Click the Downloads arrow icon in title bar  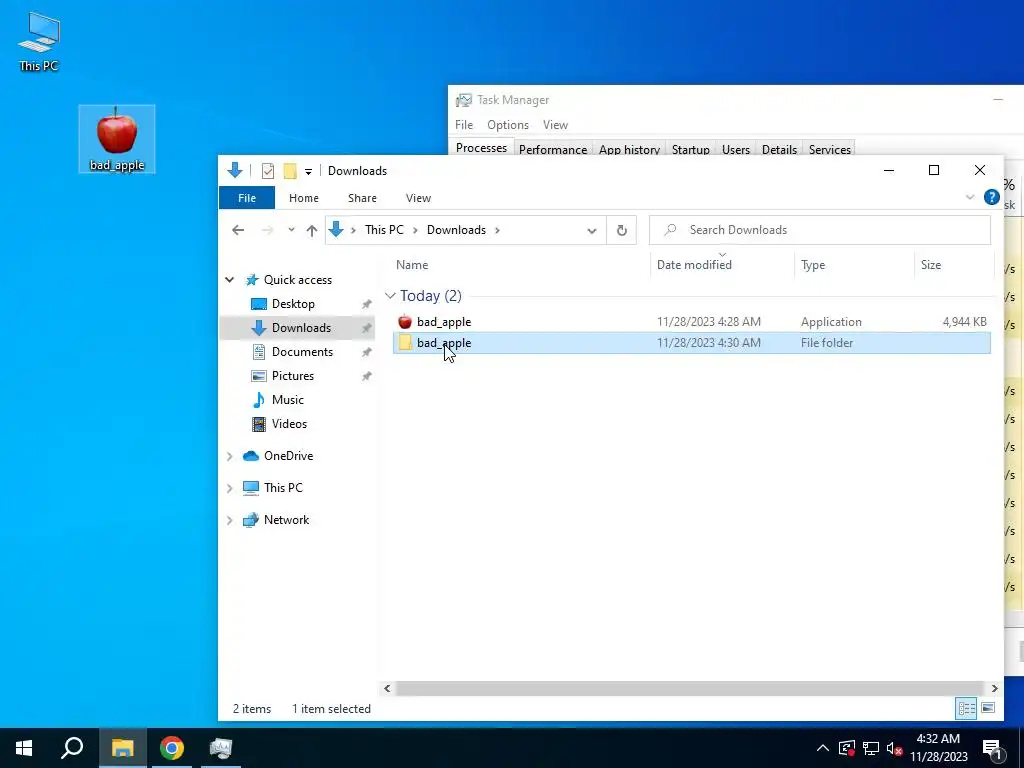[234, 170]
